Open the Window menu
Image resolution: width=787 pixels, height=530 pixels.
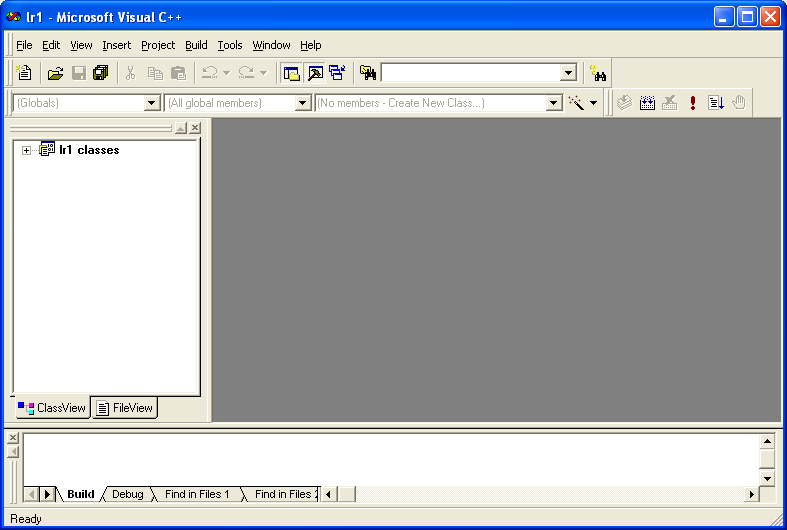point(271,45)
